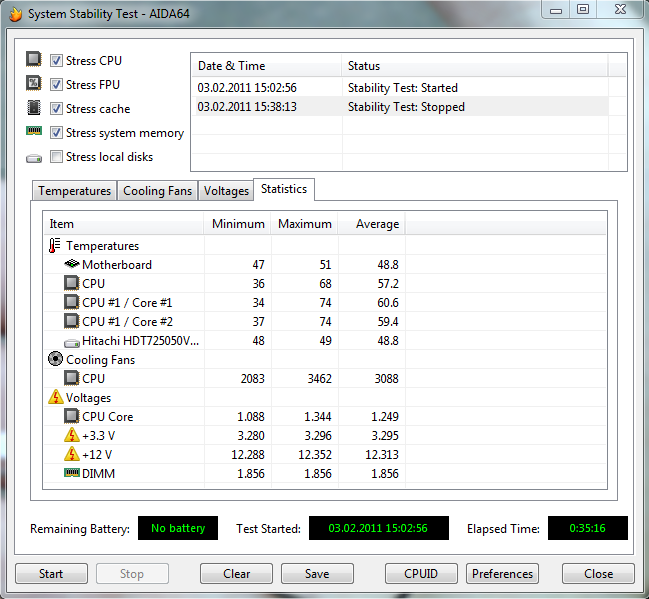This screenshot has width=649, height=599.
Task: Click the FPU percent icon beside Stress FPU
Action: click(34, 83)
